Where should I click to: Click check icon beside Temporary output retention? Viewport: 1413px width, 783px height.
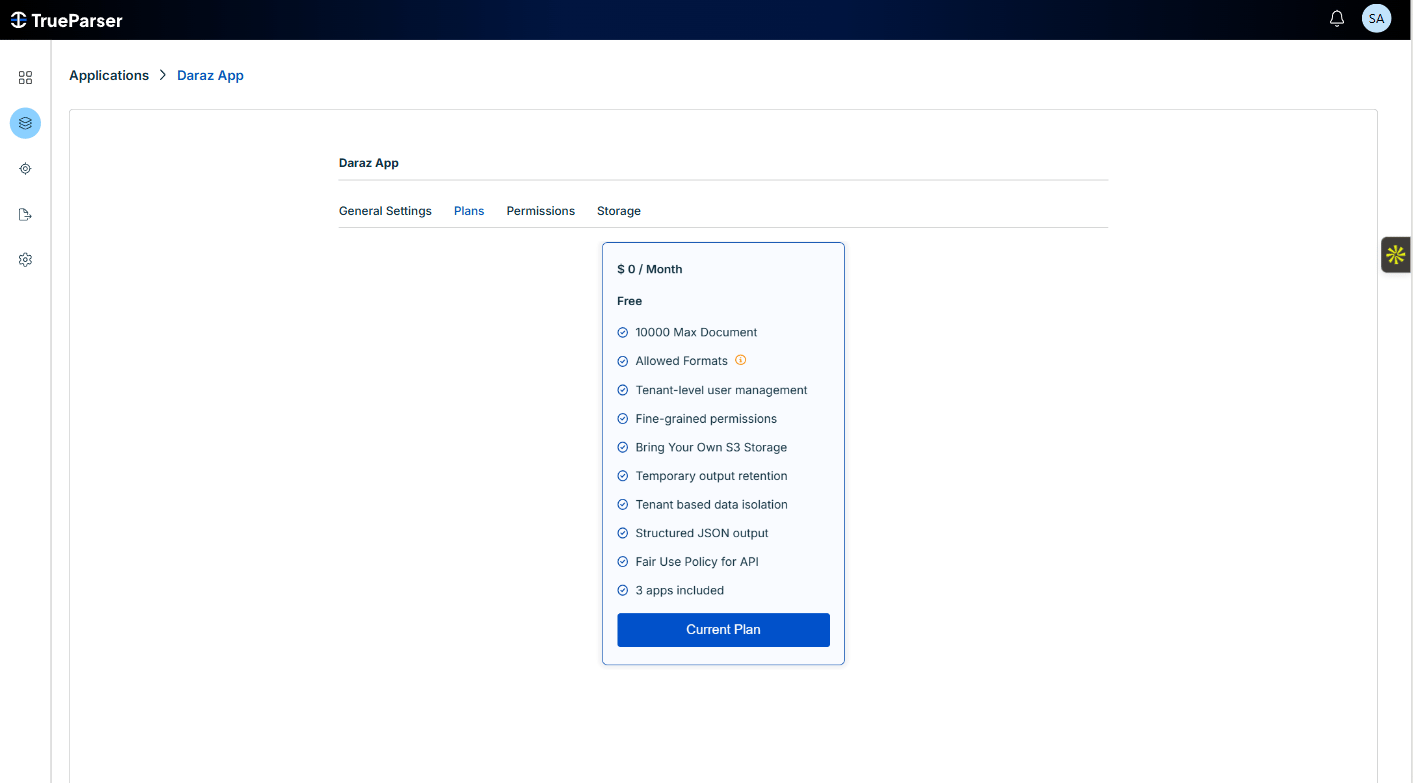(623, 476)
